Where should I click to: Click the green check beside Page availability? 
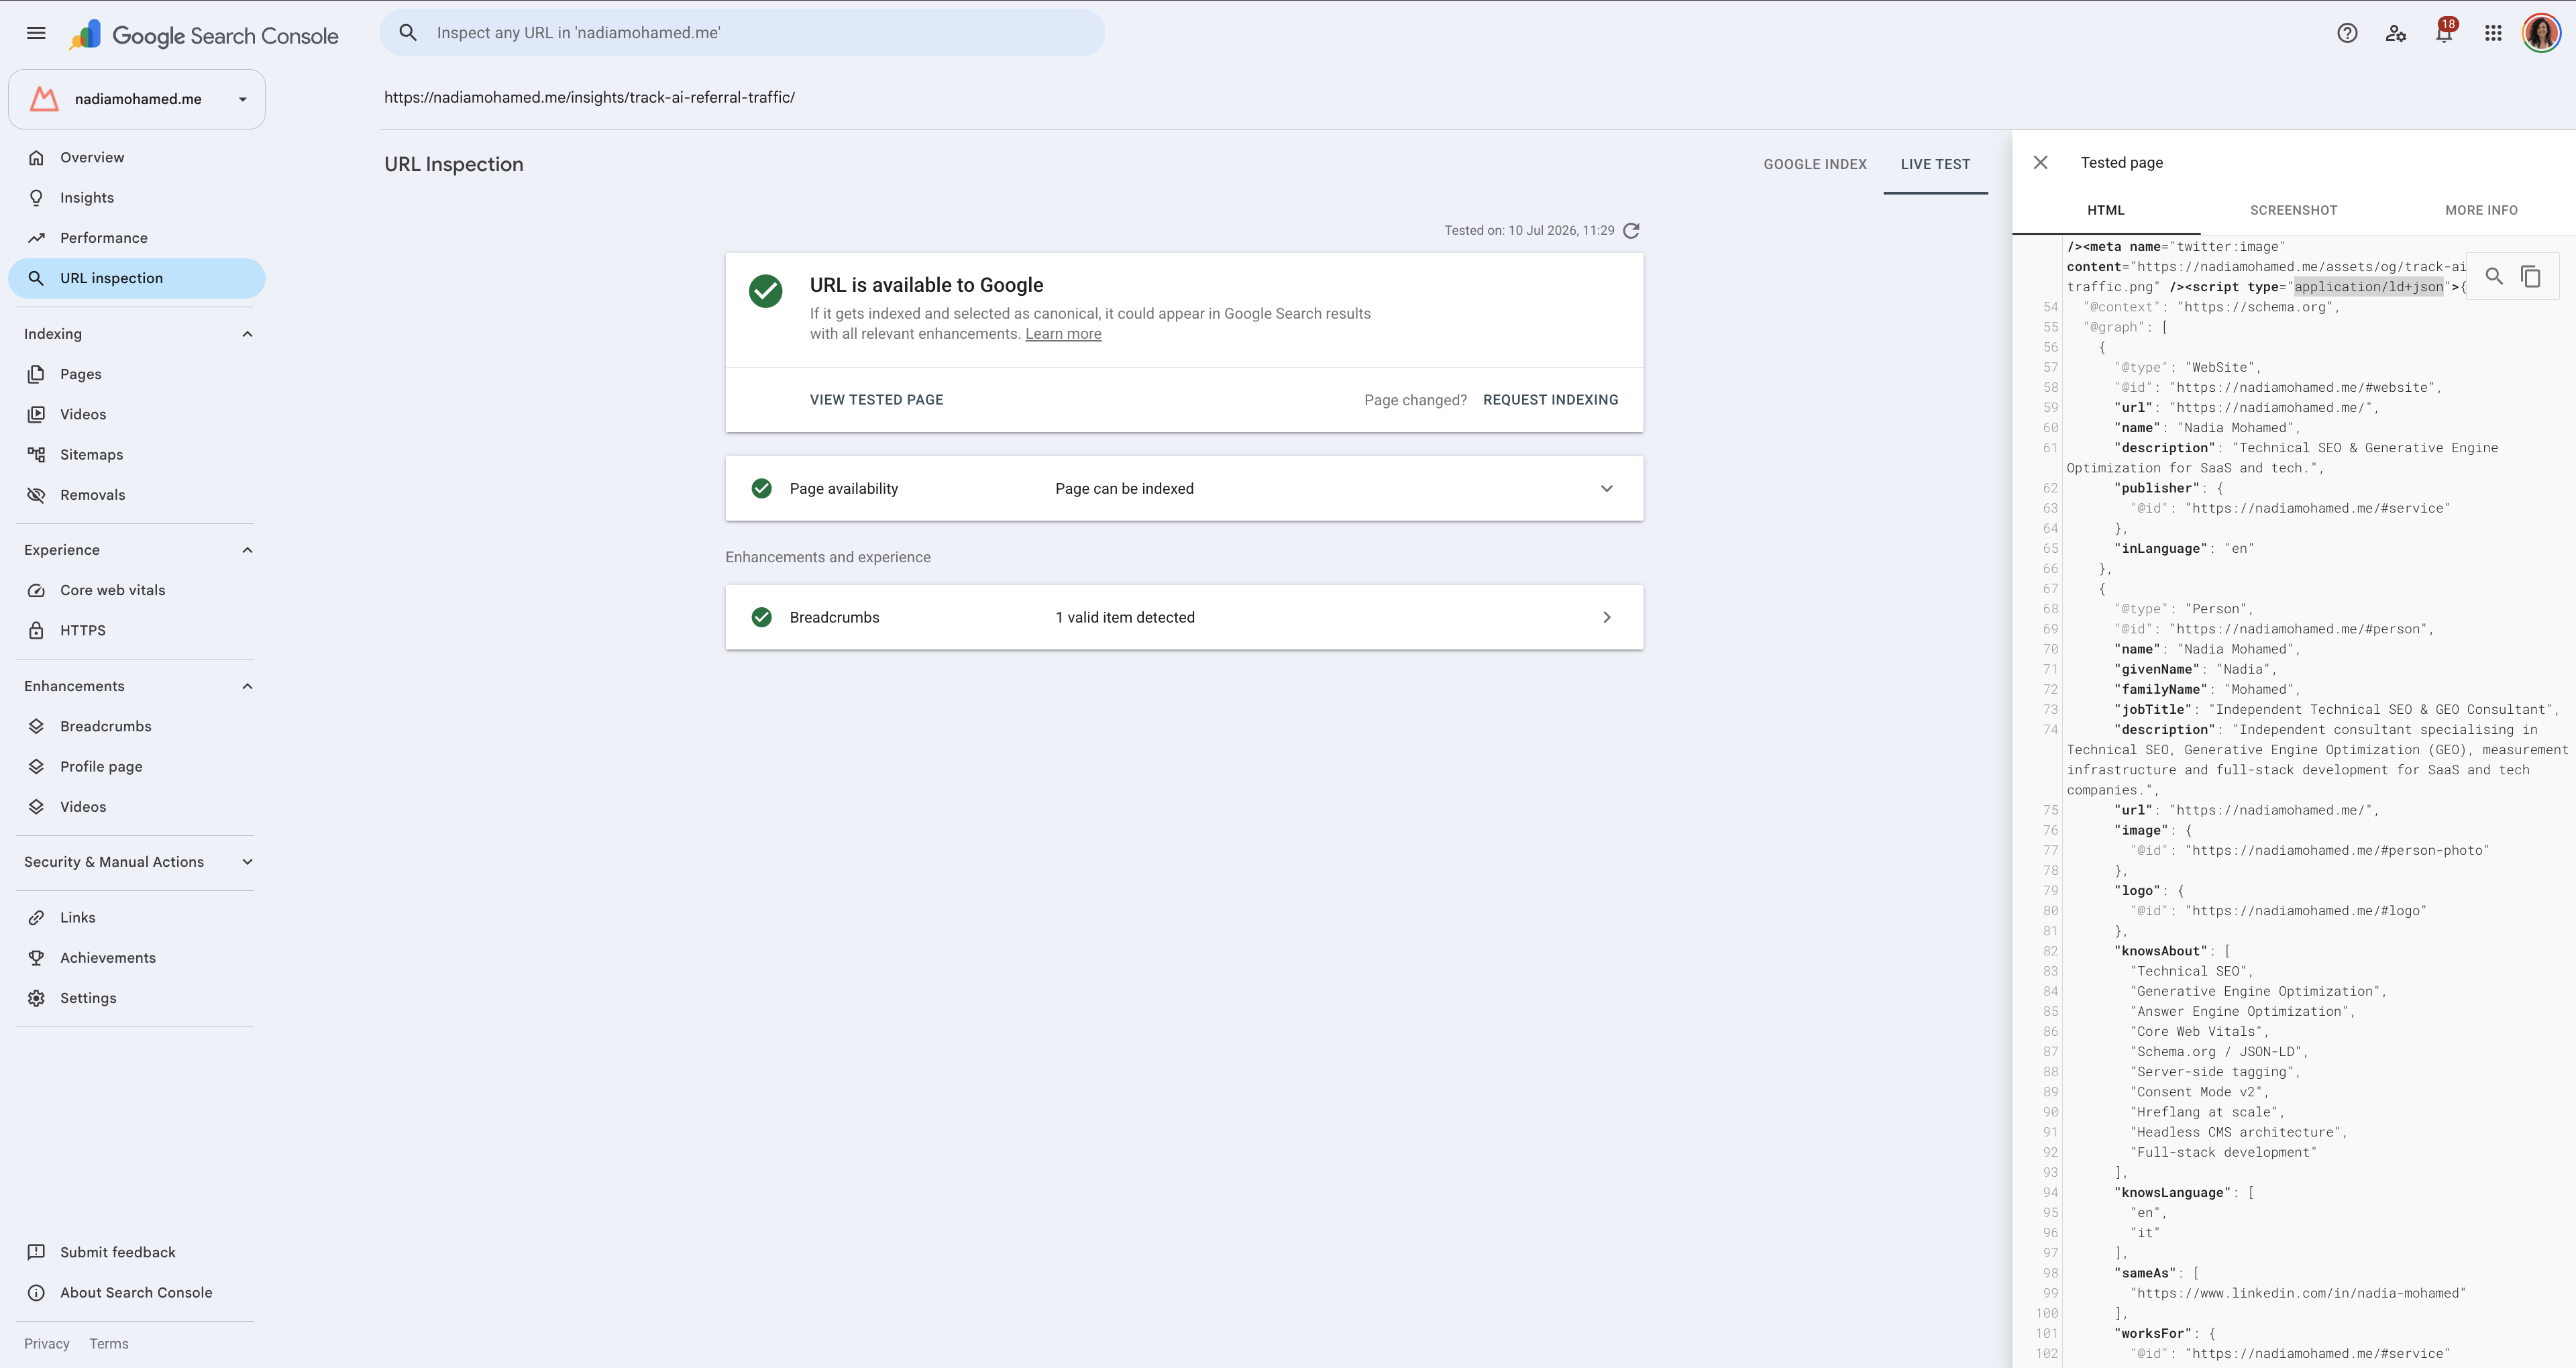click(761, 488)
